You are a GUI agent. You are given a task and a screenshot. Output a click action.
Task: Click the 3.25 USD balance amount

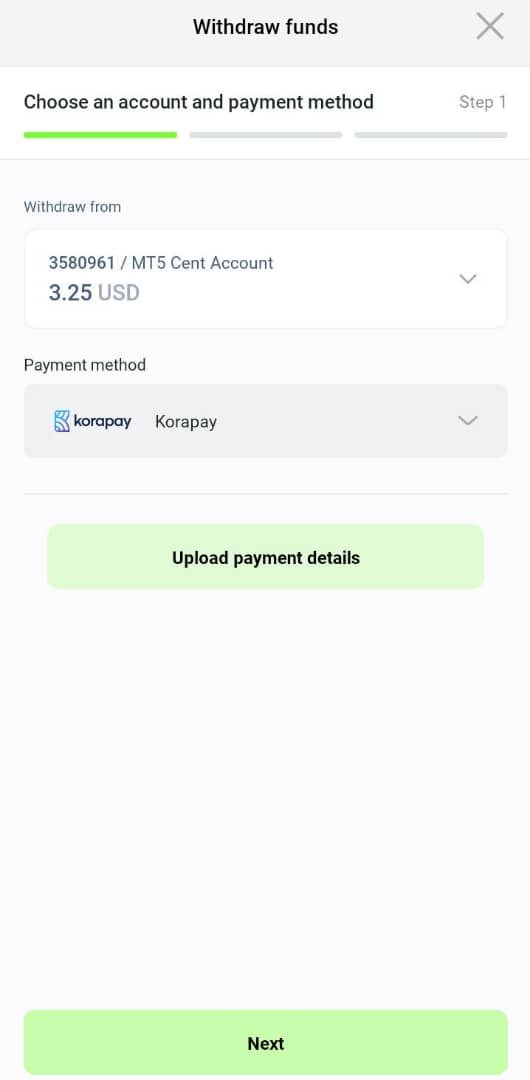tap(94, 293)
